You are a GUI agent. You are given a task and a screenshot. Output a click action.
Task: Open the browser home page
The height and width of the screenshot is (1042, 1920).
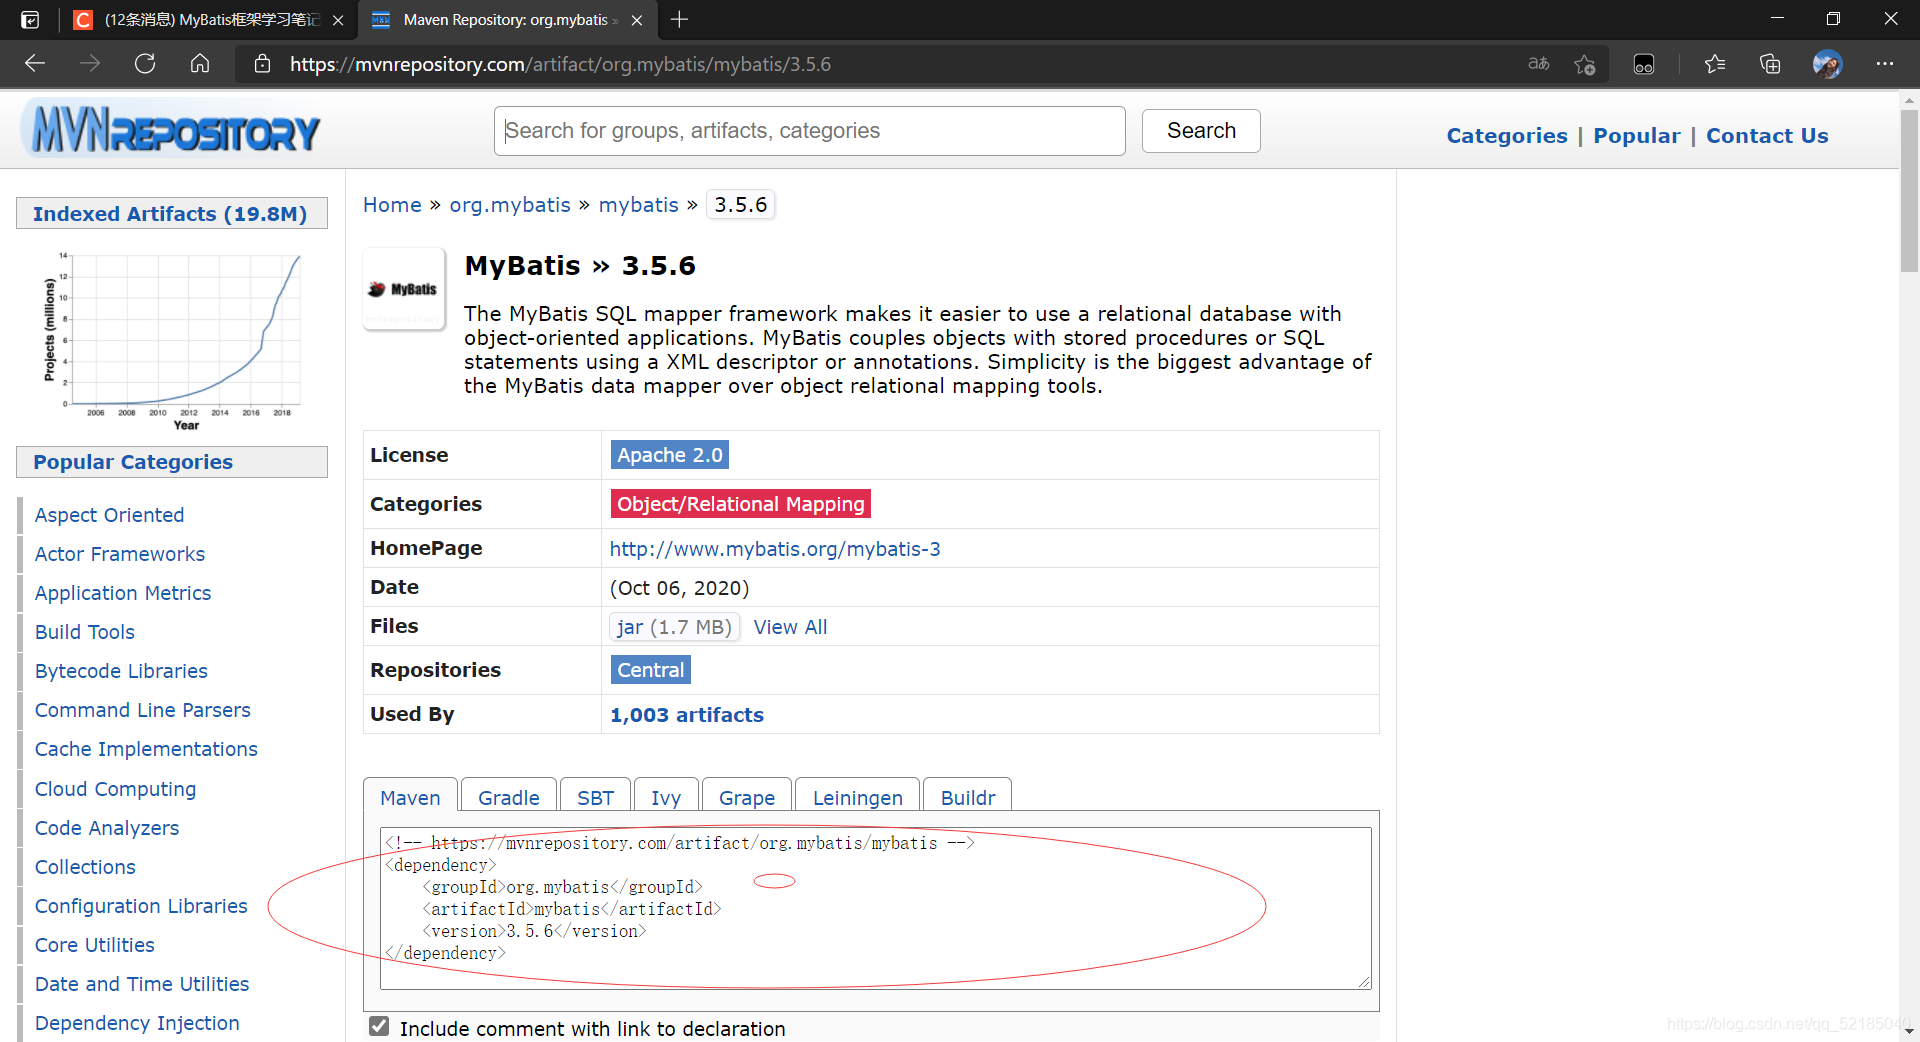(200, 64)
